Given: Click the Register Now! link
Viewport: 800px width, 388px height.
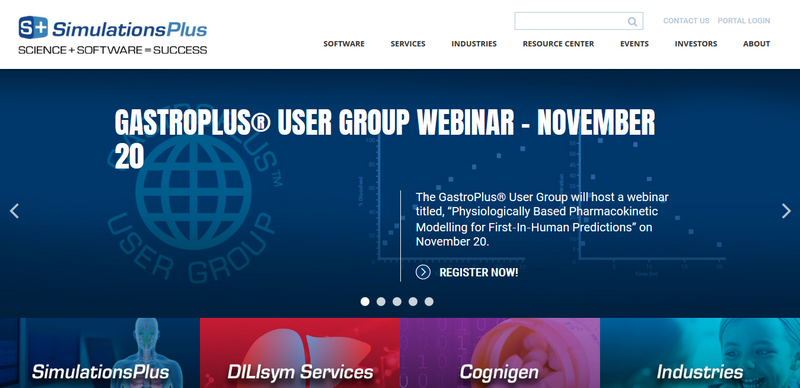Looking at the screenshot, I should (x=479, y=273).
